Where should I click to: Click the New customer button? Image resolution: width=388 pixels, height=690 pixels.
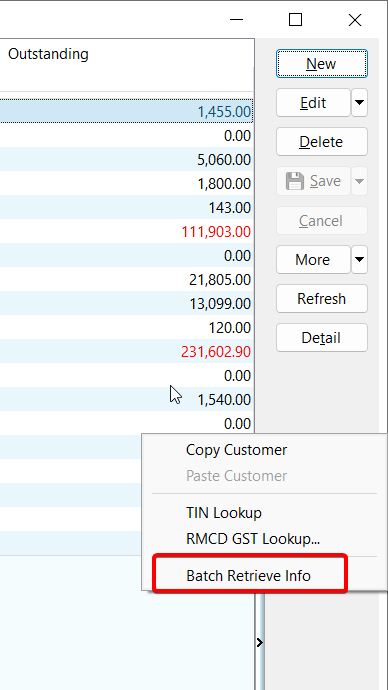(322, 64)
